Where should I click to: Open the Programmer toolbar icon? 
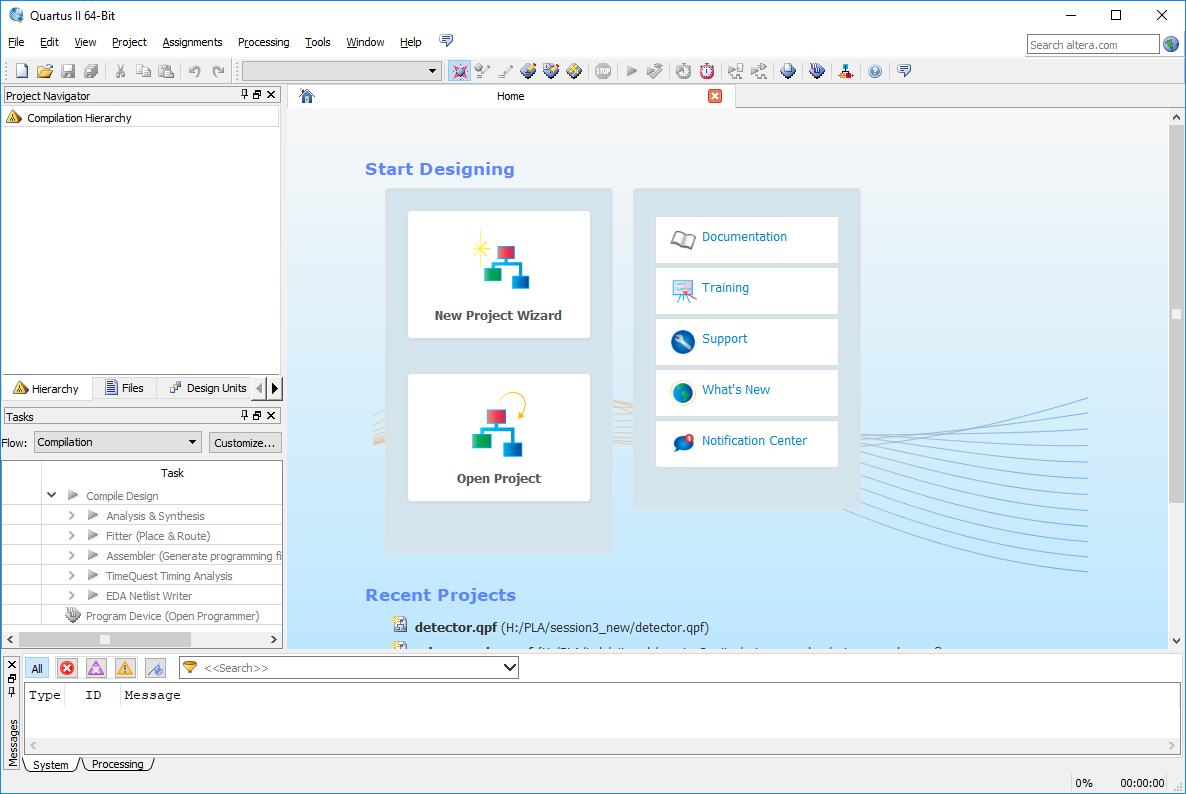[817, 71]
